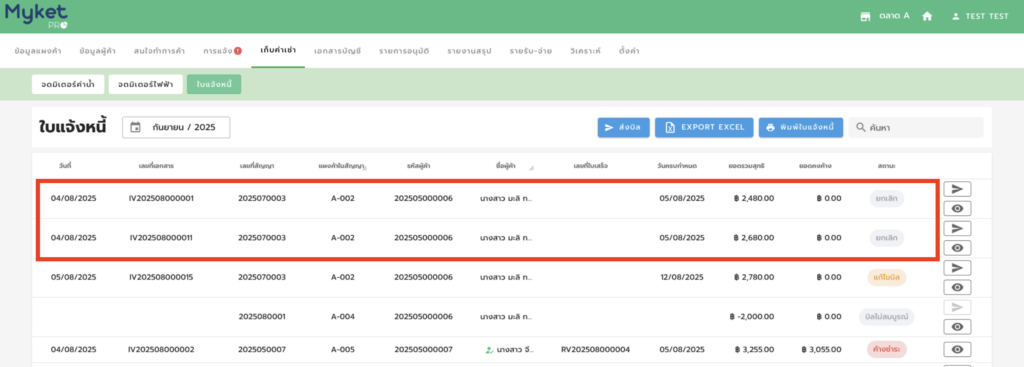The image size is (1024, 367).
Task: Switch to the รายการอนุมัติ tab
Action: pyautogui.click(x=404, y=51)
